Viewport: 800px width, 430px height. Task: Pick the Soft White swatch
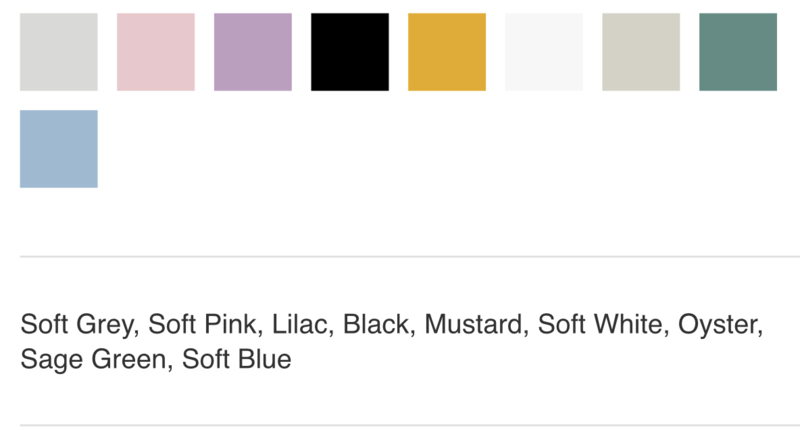544,52
